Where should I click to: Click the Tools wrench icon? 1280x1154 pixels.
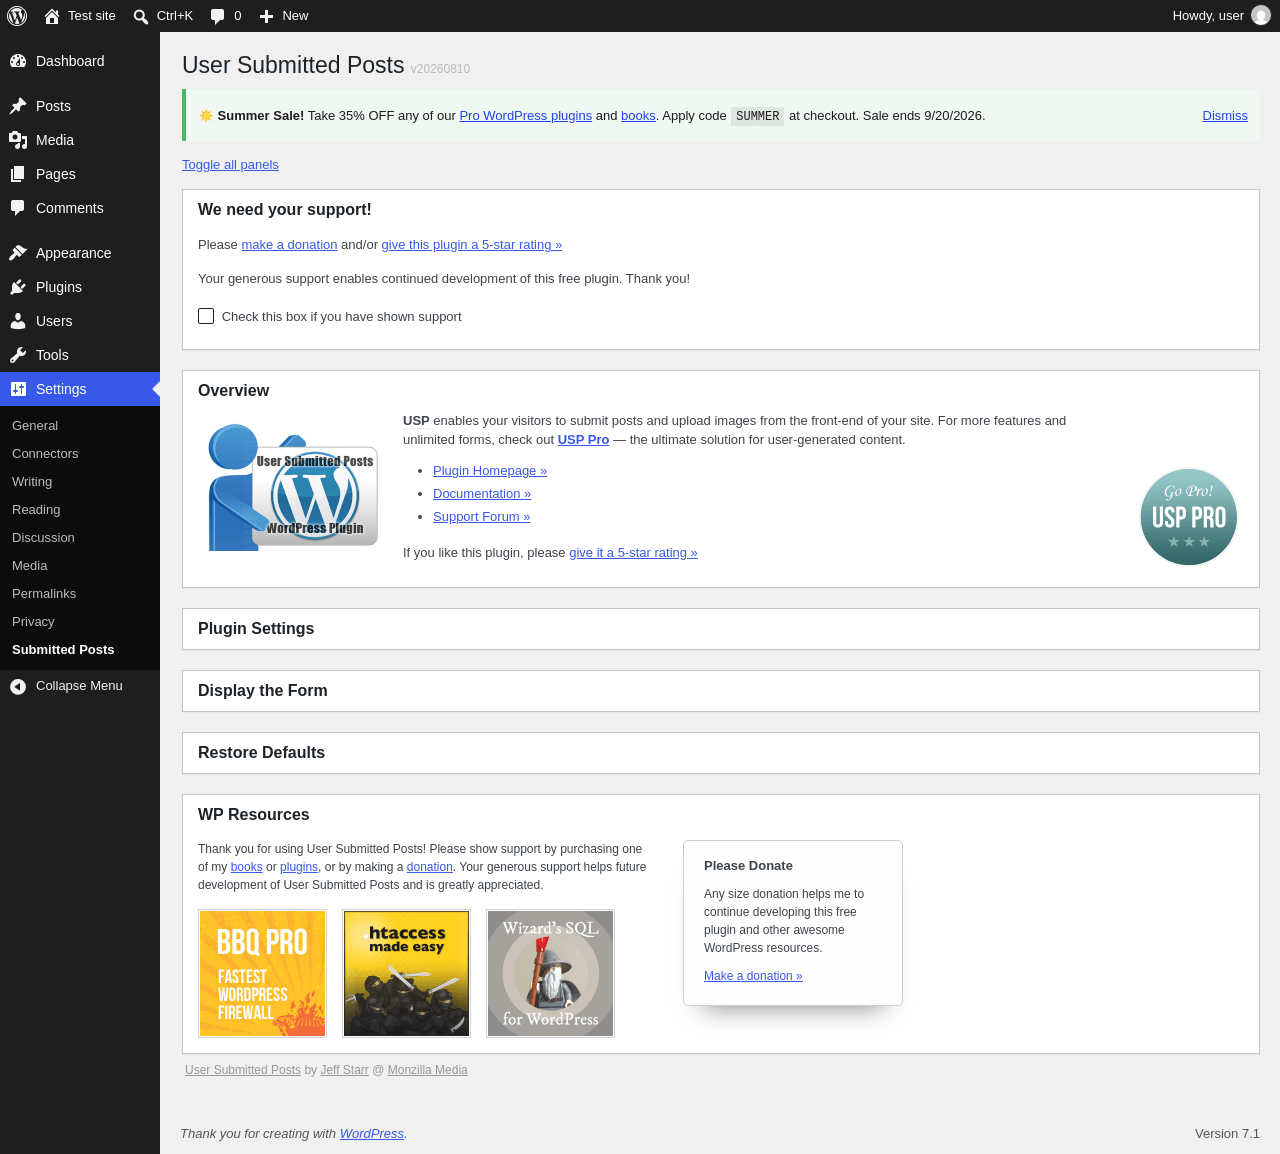(x=18, y=355)
